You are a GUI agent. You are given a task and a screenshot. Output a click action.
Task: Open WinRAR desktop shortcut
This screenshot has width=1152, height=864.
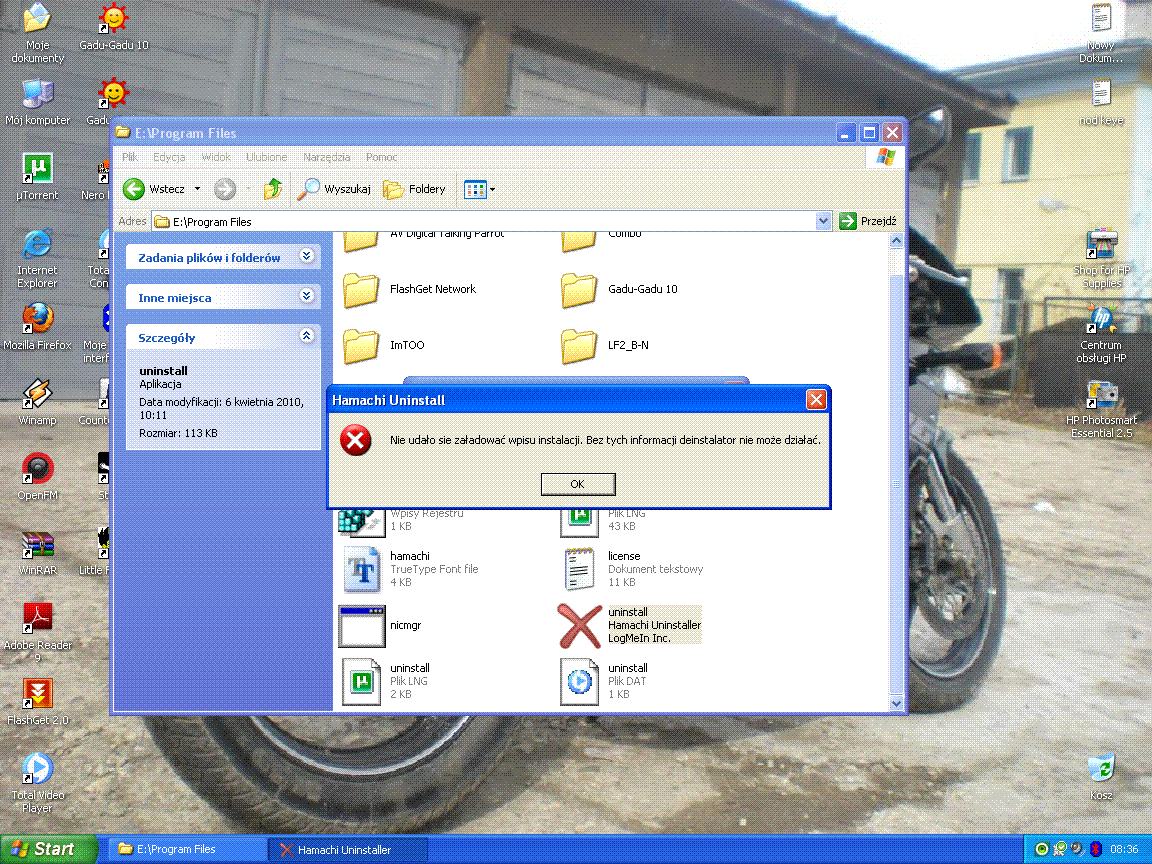[37, 552]
